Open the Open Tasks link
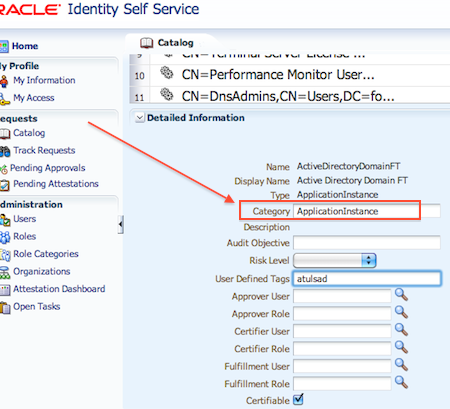The height and width of the screenshot is (409, 450). [x=37, y=306]
